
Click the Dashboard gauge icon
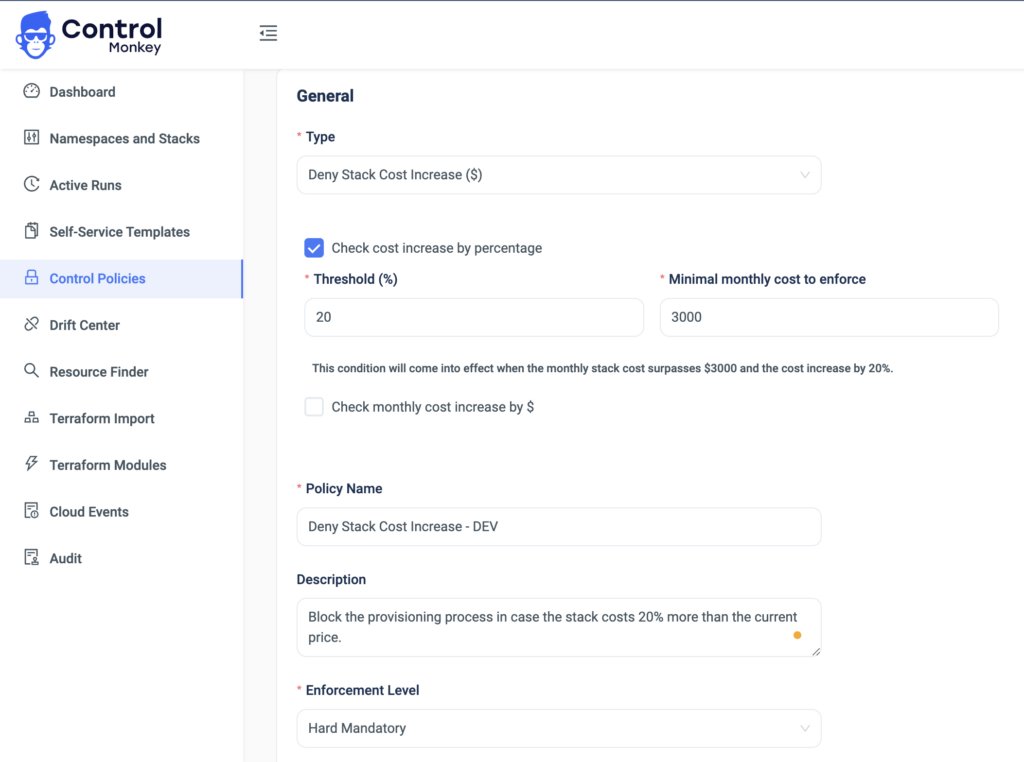click(31, 91)
